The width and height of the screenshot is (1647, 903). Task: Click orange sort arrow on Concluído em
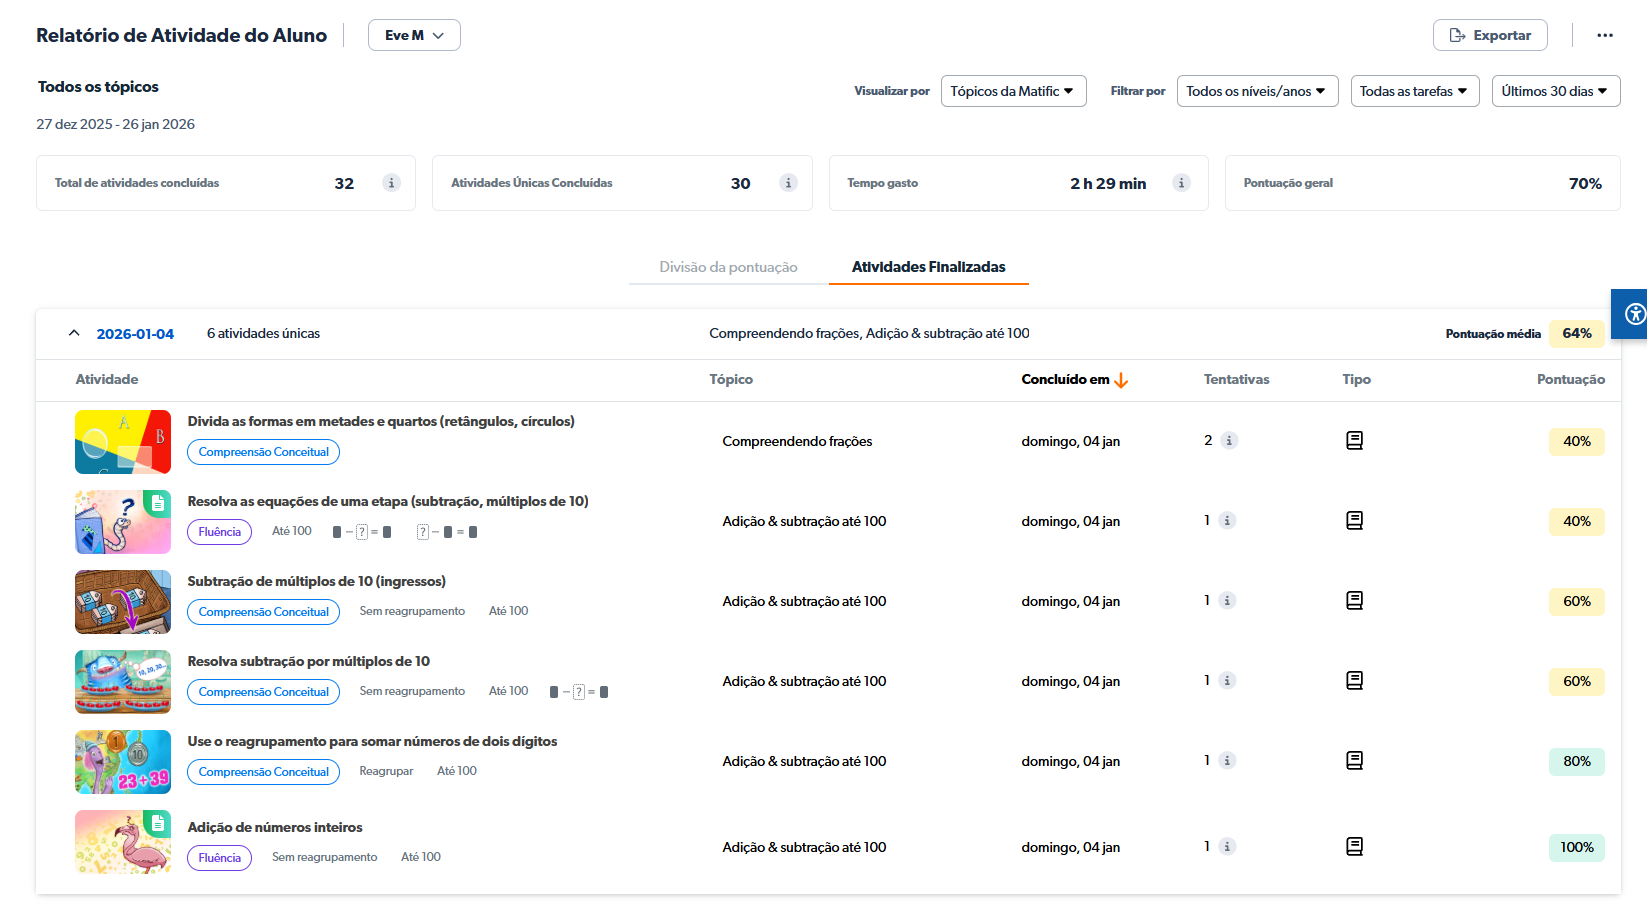tap(1121, 380)
